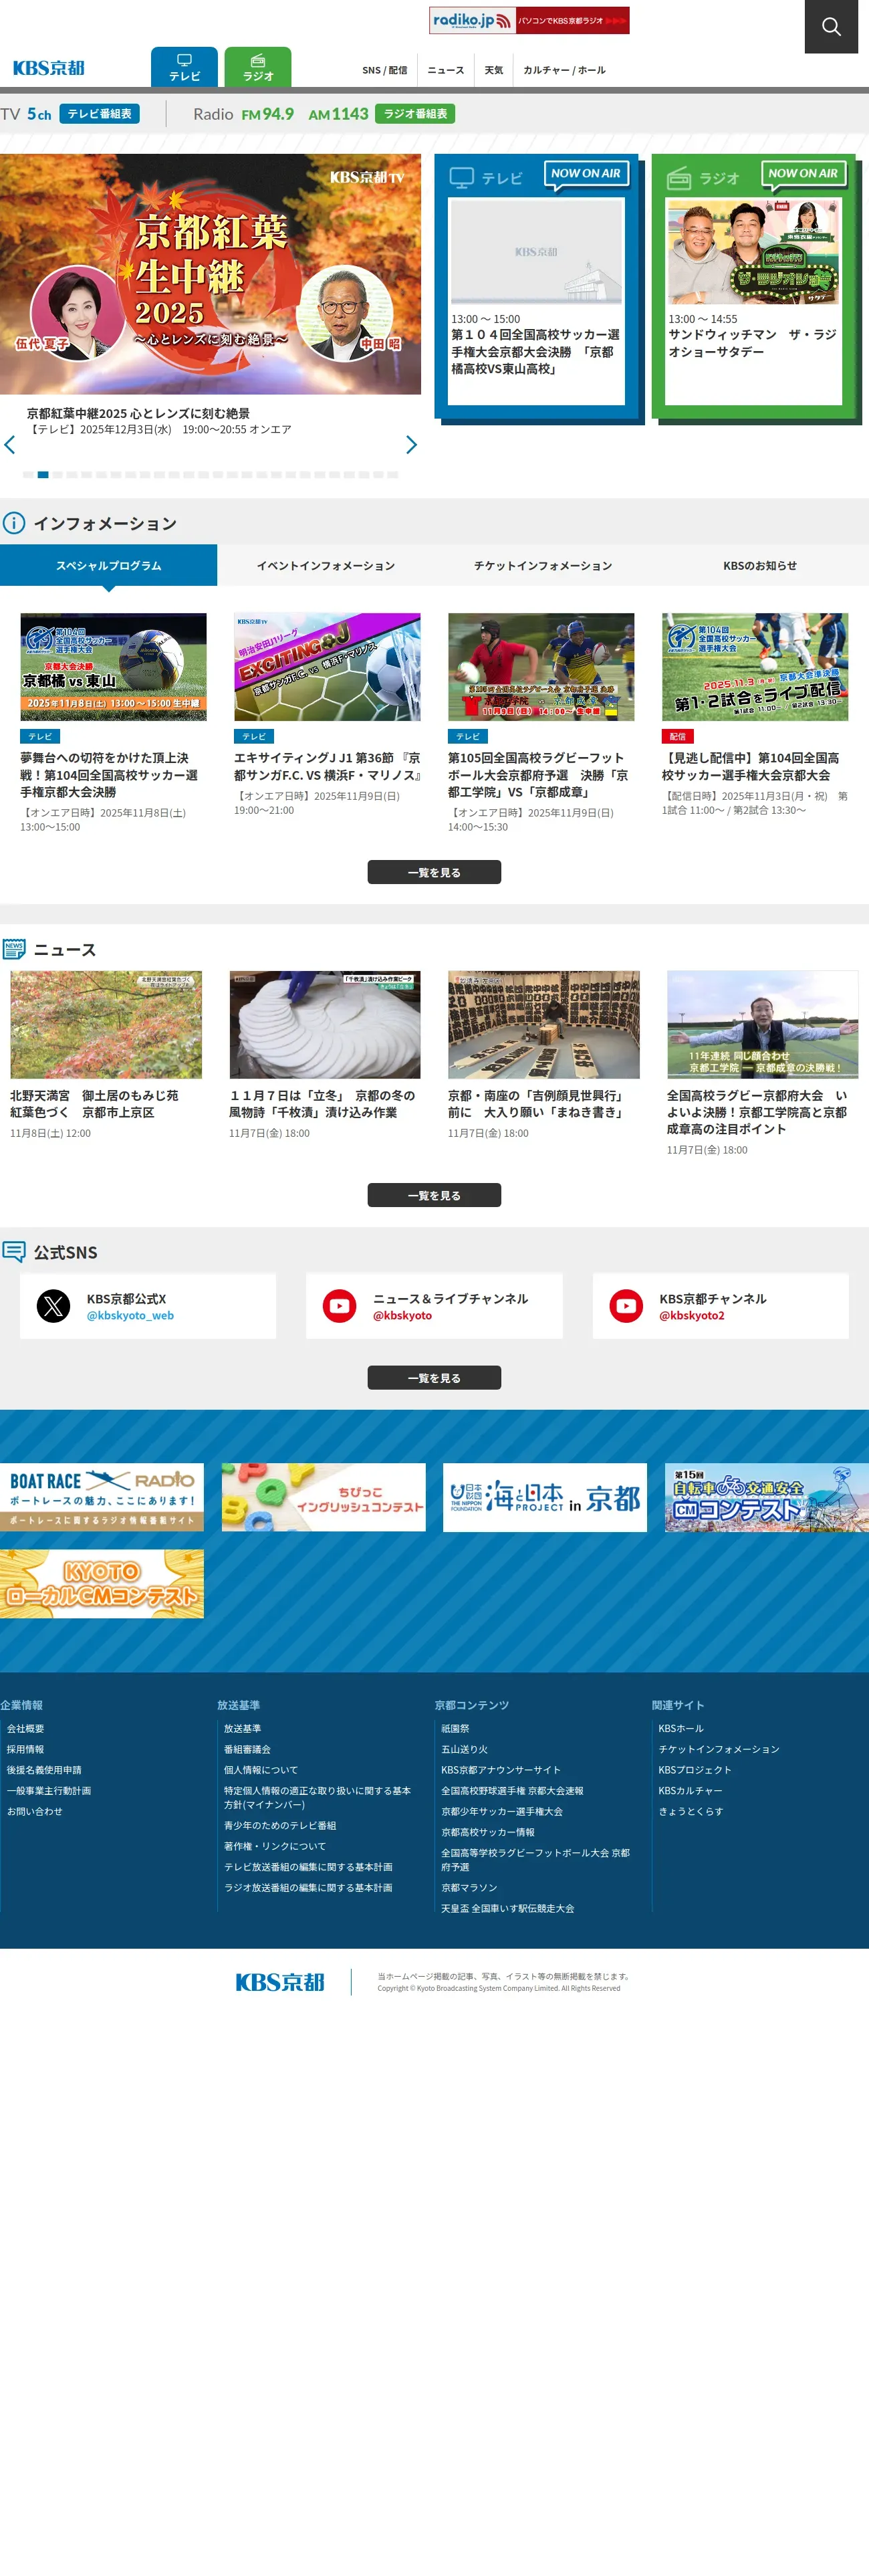This screenshot has height=2576, width=869.
Task: Open ちびっこイングリッシュコンテスト banner
Action: click(324, 1497)
